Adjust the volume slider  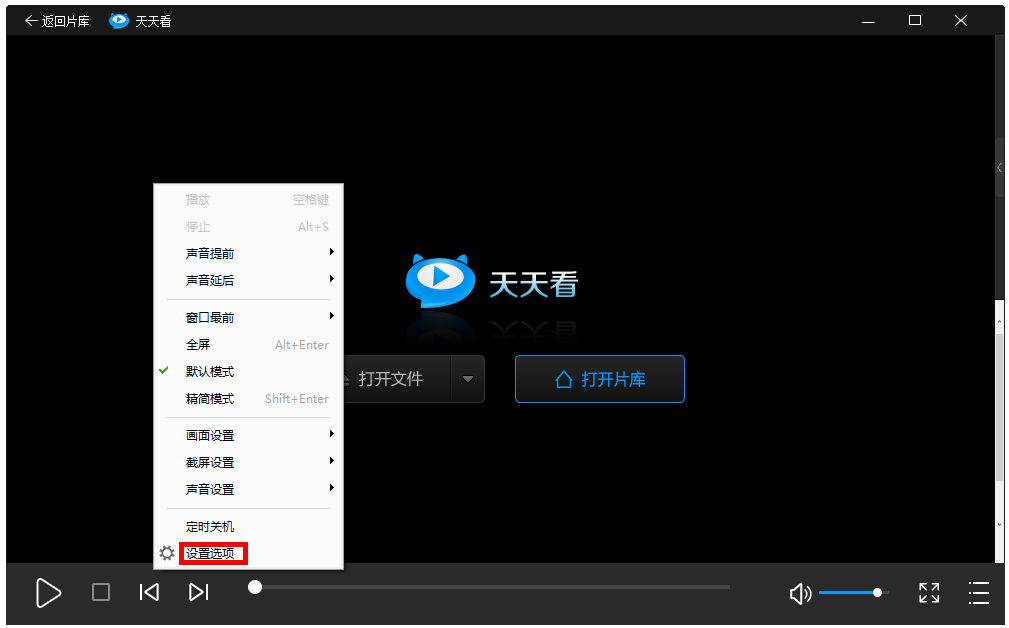pyautogui.click(x=853, y=593)
